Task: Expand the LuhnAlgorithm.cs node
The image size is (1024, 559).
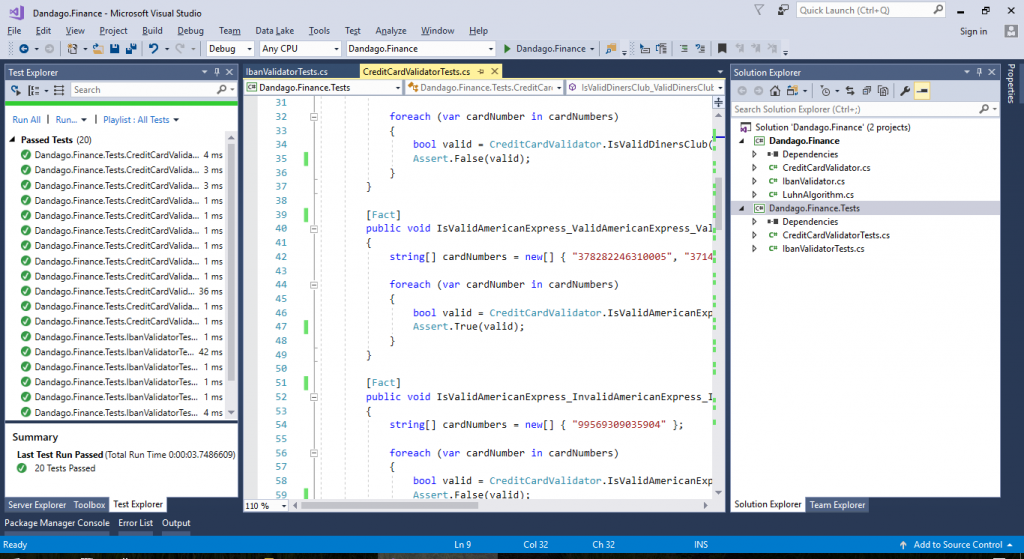Action: coord(754,195)
